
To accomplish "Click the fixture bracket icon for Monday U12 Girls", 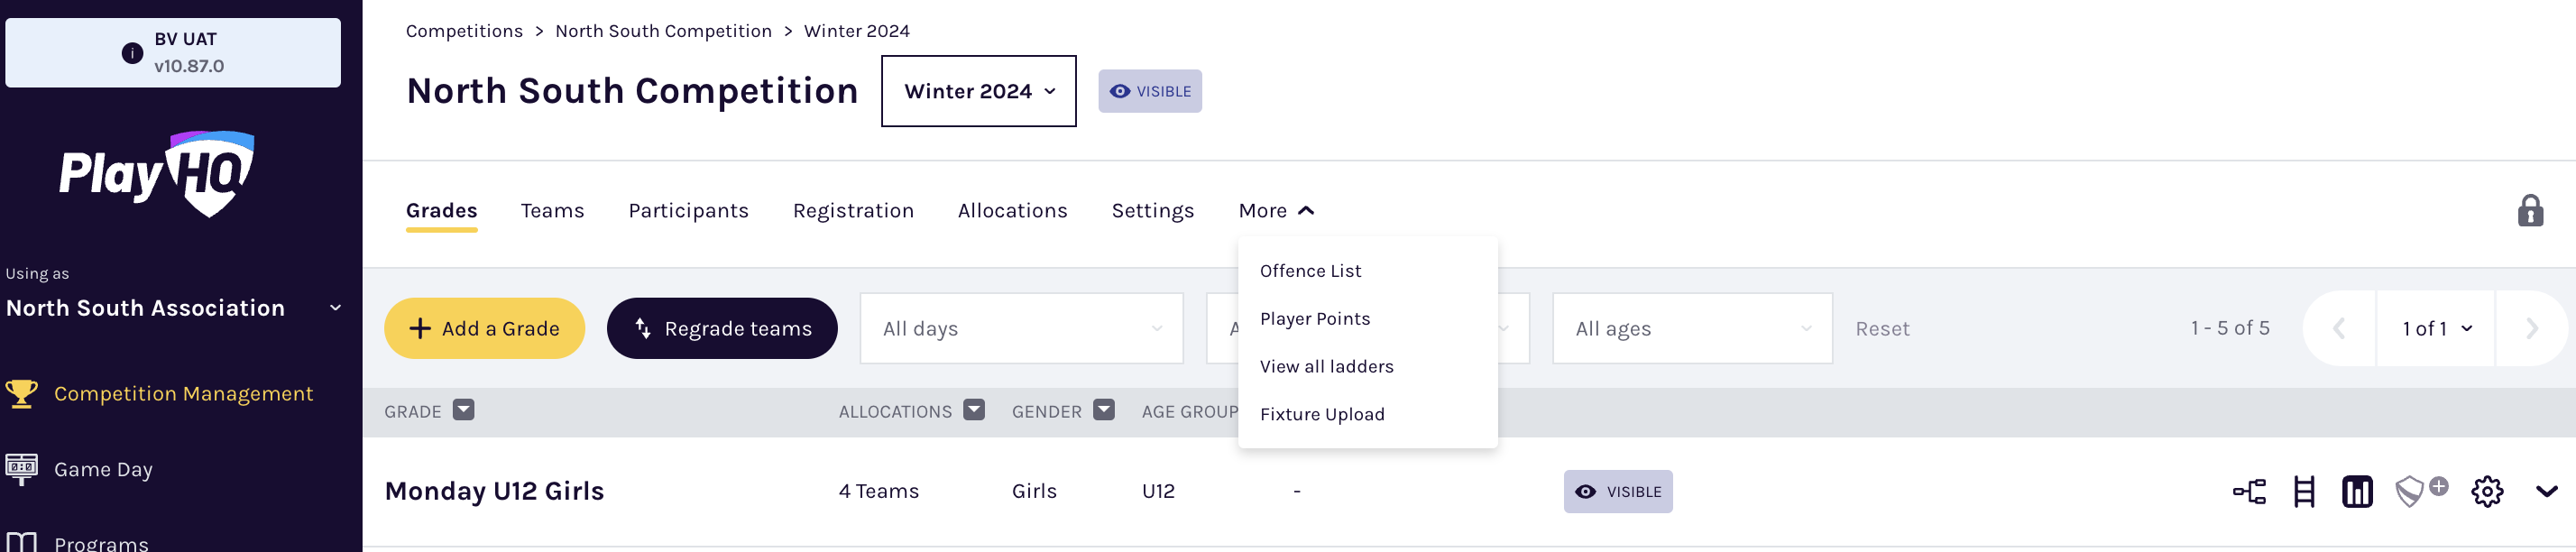I will tap(2249, 491).
